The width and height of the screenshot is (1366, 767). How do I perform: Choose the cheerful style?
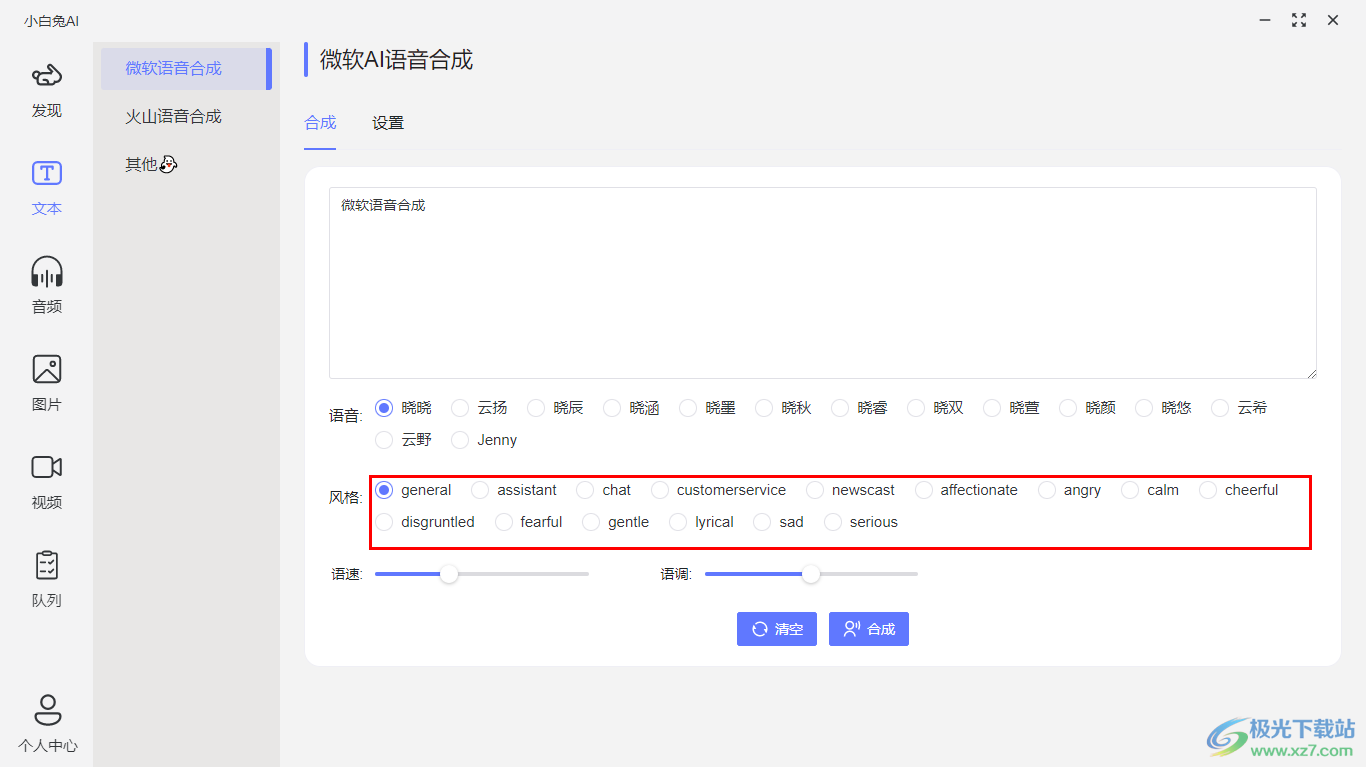click(1240, 490)
